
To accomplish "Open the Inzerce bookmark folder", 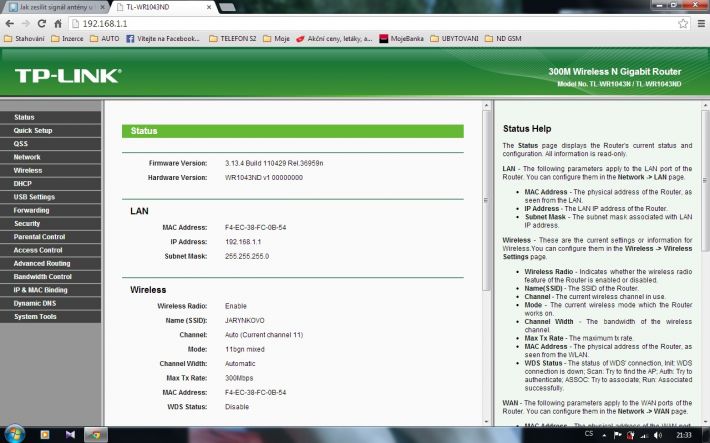I will point(67,39).
